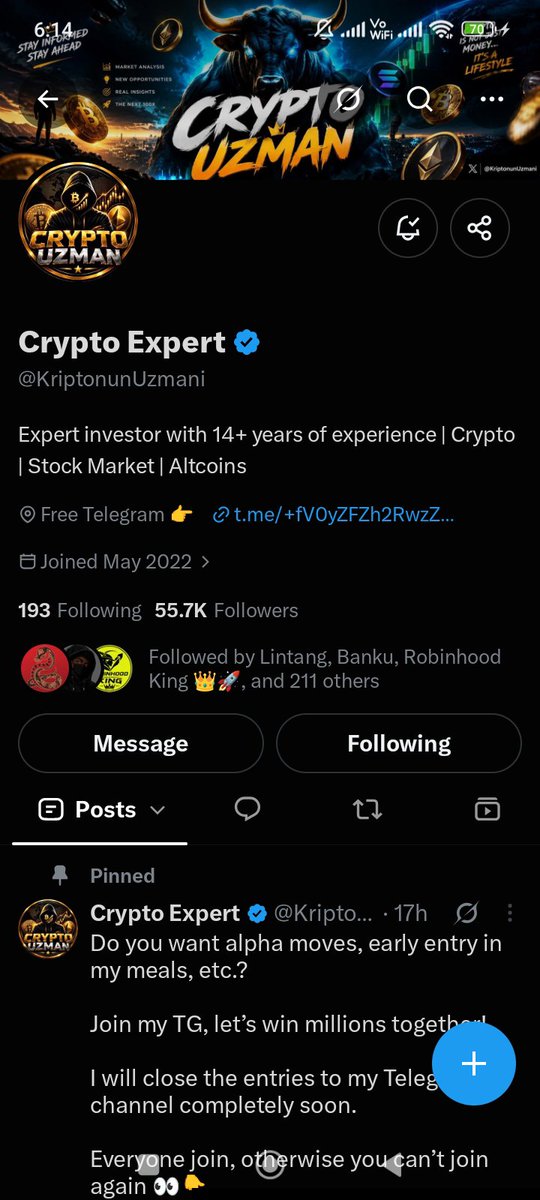This screenshot has width=540, height=1200.
Task: Toggle the Following button
Action: click(399, 743)
